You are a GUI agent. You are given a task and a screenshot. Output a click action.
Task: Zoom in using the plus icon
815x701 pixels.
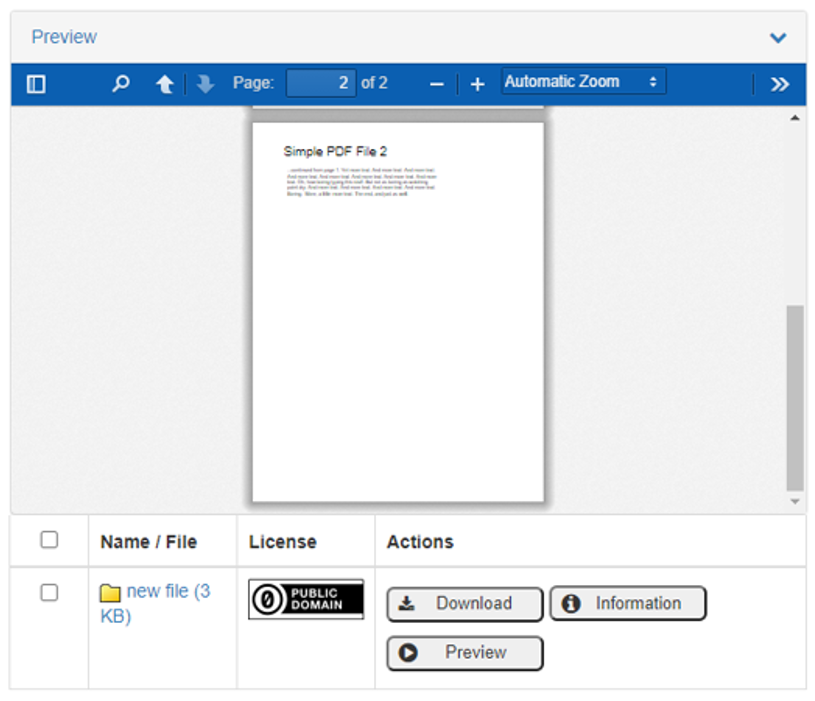(477, 84)
